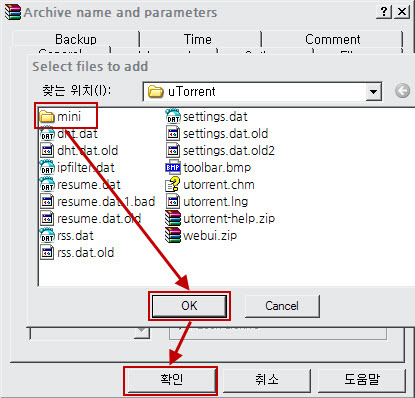Click the resume.dat.1.bad file icon
This screenshot has width=415, height=398.
(x=47, y=202)
